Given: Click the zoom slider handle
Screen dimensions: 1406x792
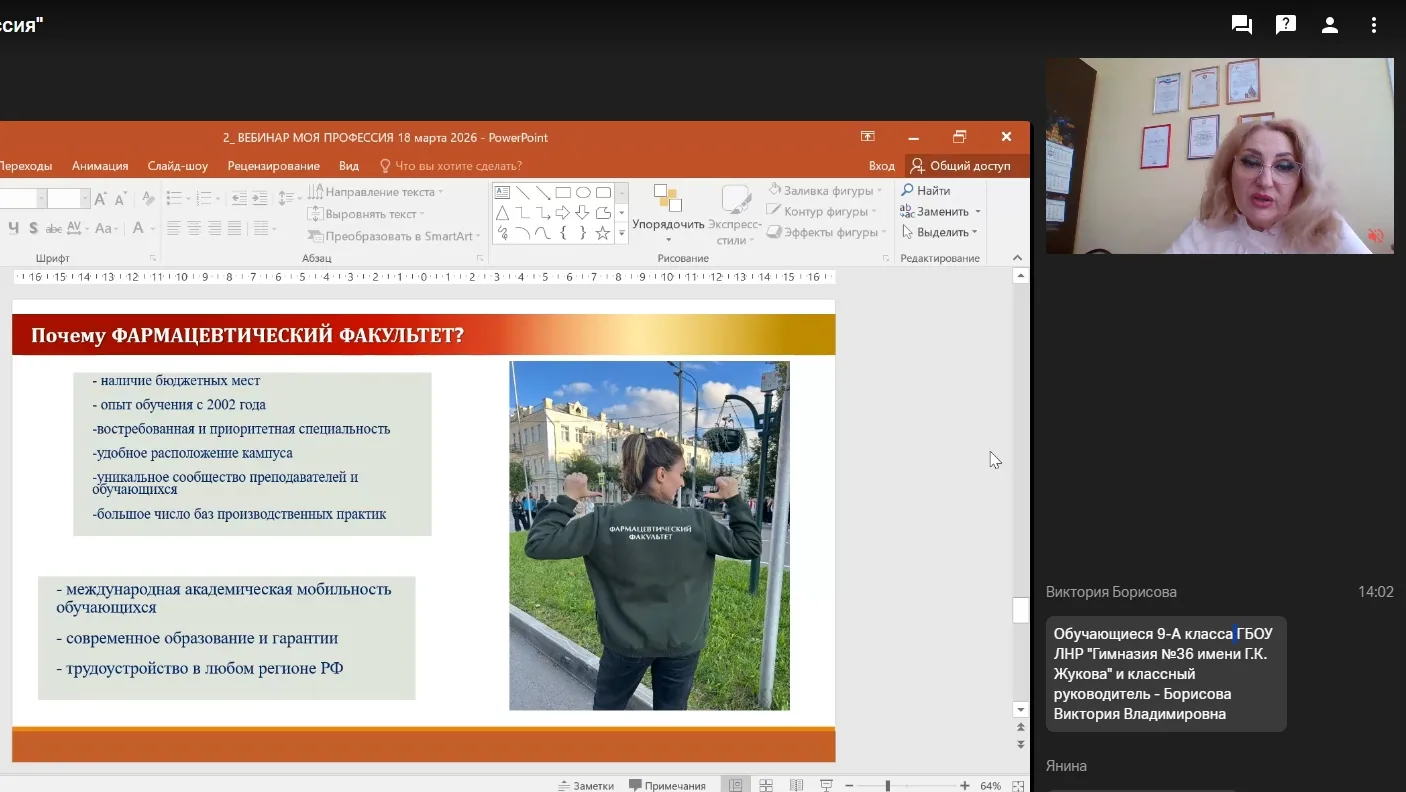Looking at the screenshot, I should point(888,786).
